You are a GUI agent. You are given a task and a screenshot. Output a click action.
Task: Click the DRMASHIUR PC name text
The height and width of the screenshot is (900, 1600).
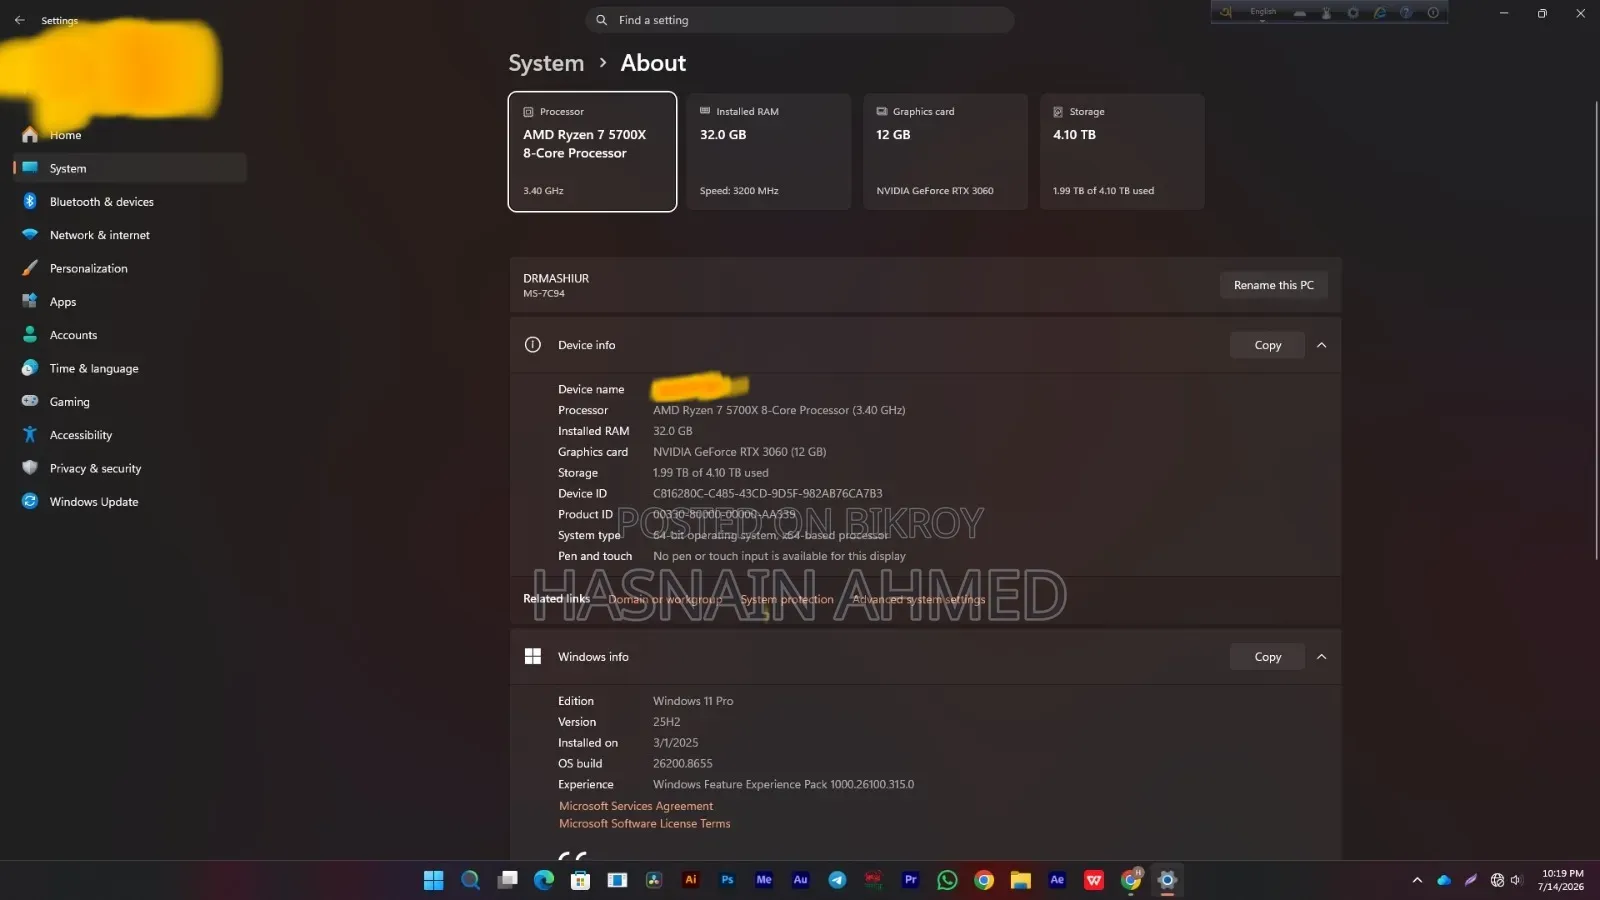point(556,278)
